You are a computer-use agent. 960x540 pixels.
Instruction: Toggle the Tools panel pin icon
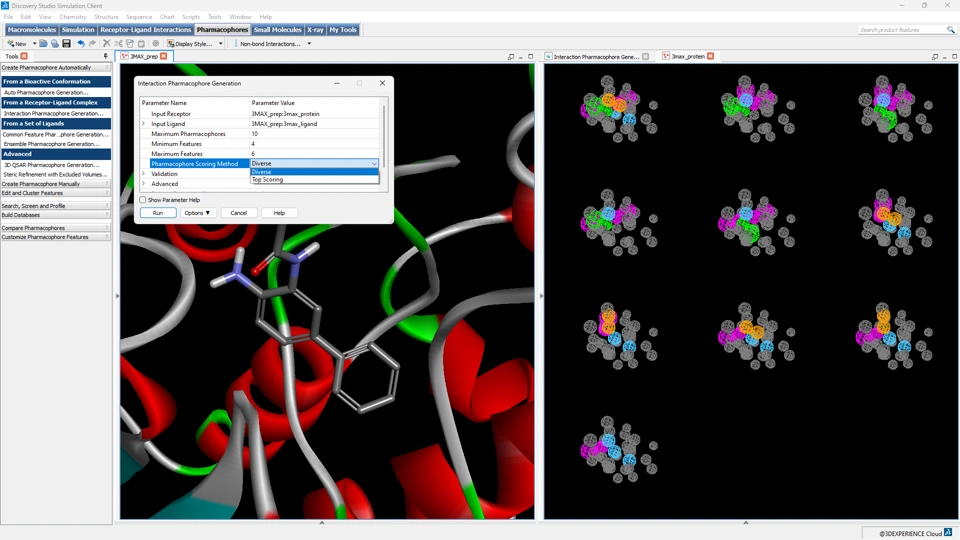pyautogui.click(x=106, y=56)
